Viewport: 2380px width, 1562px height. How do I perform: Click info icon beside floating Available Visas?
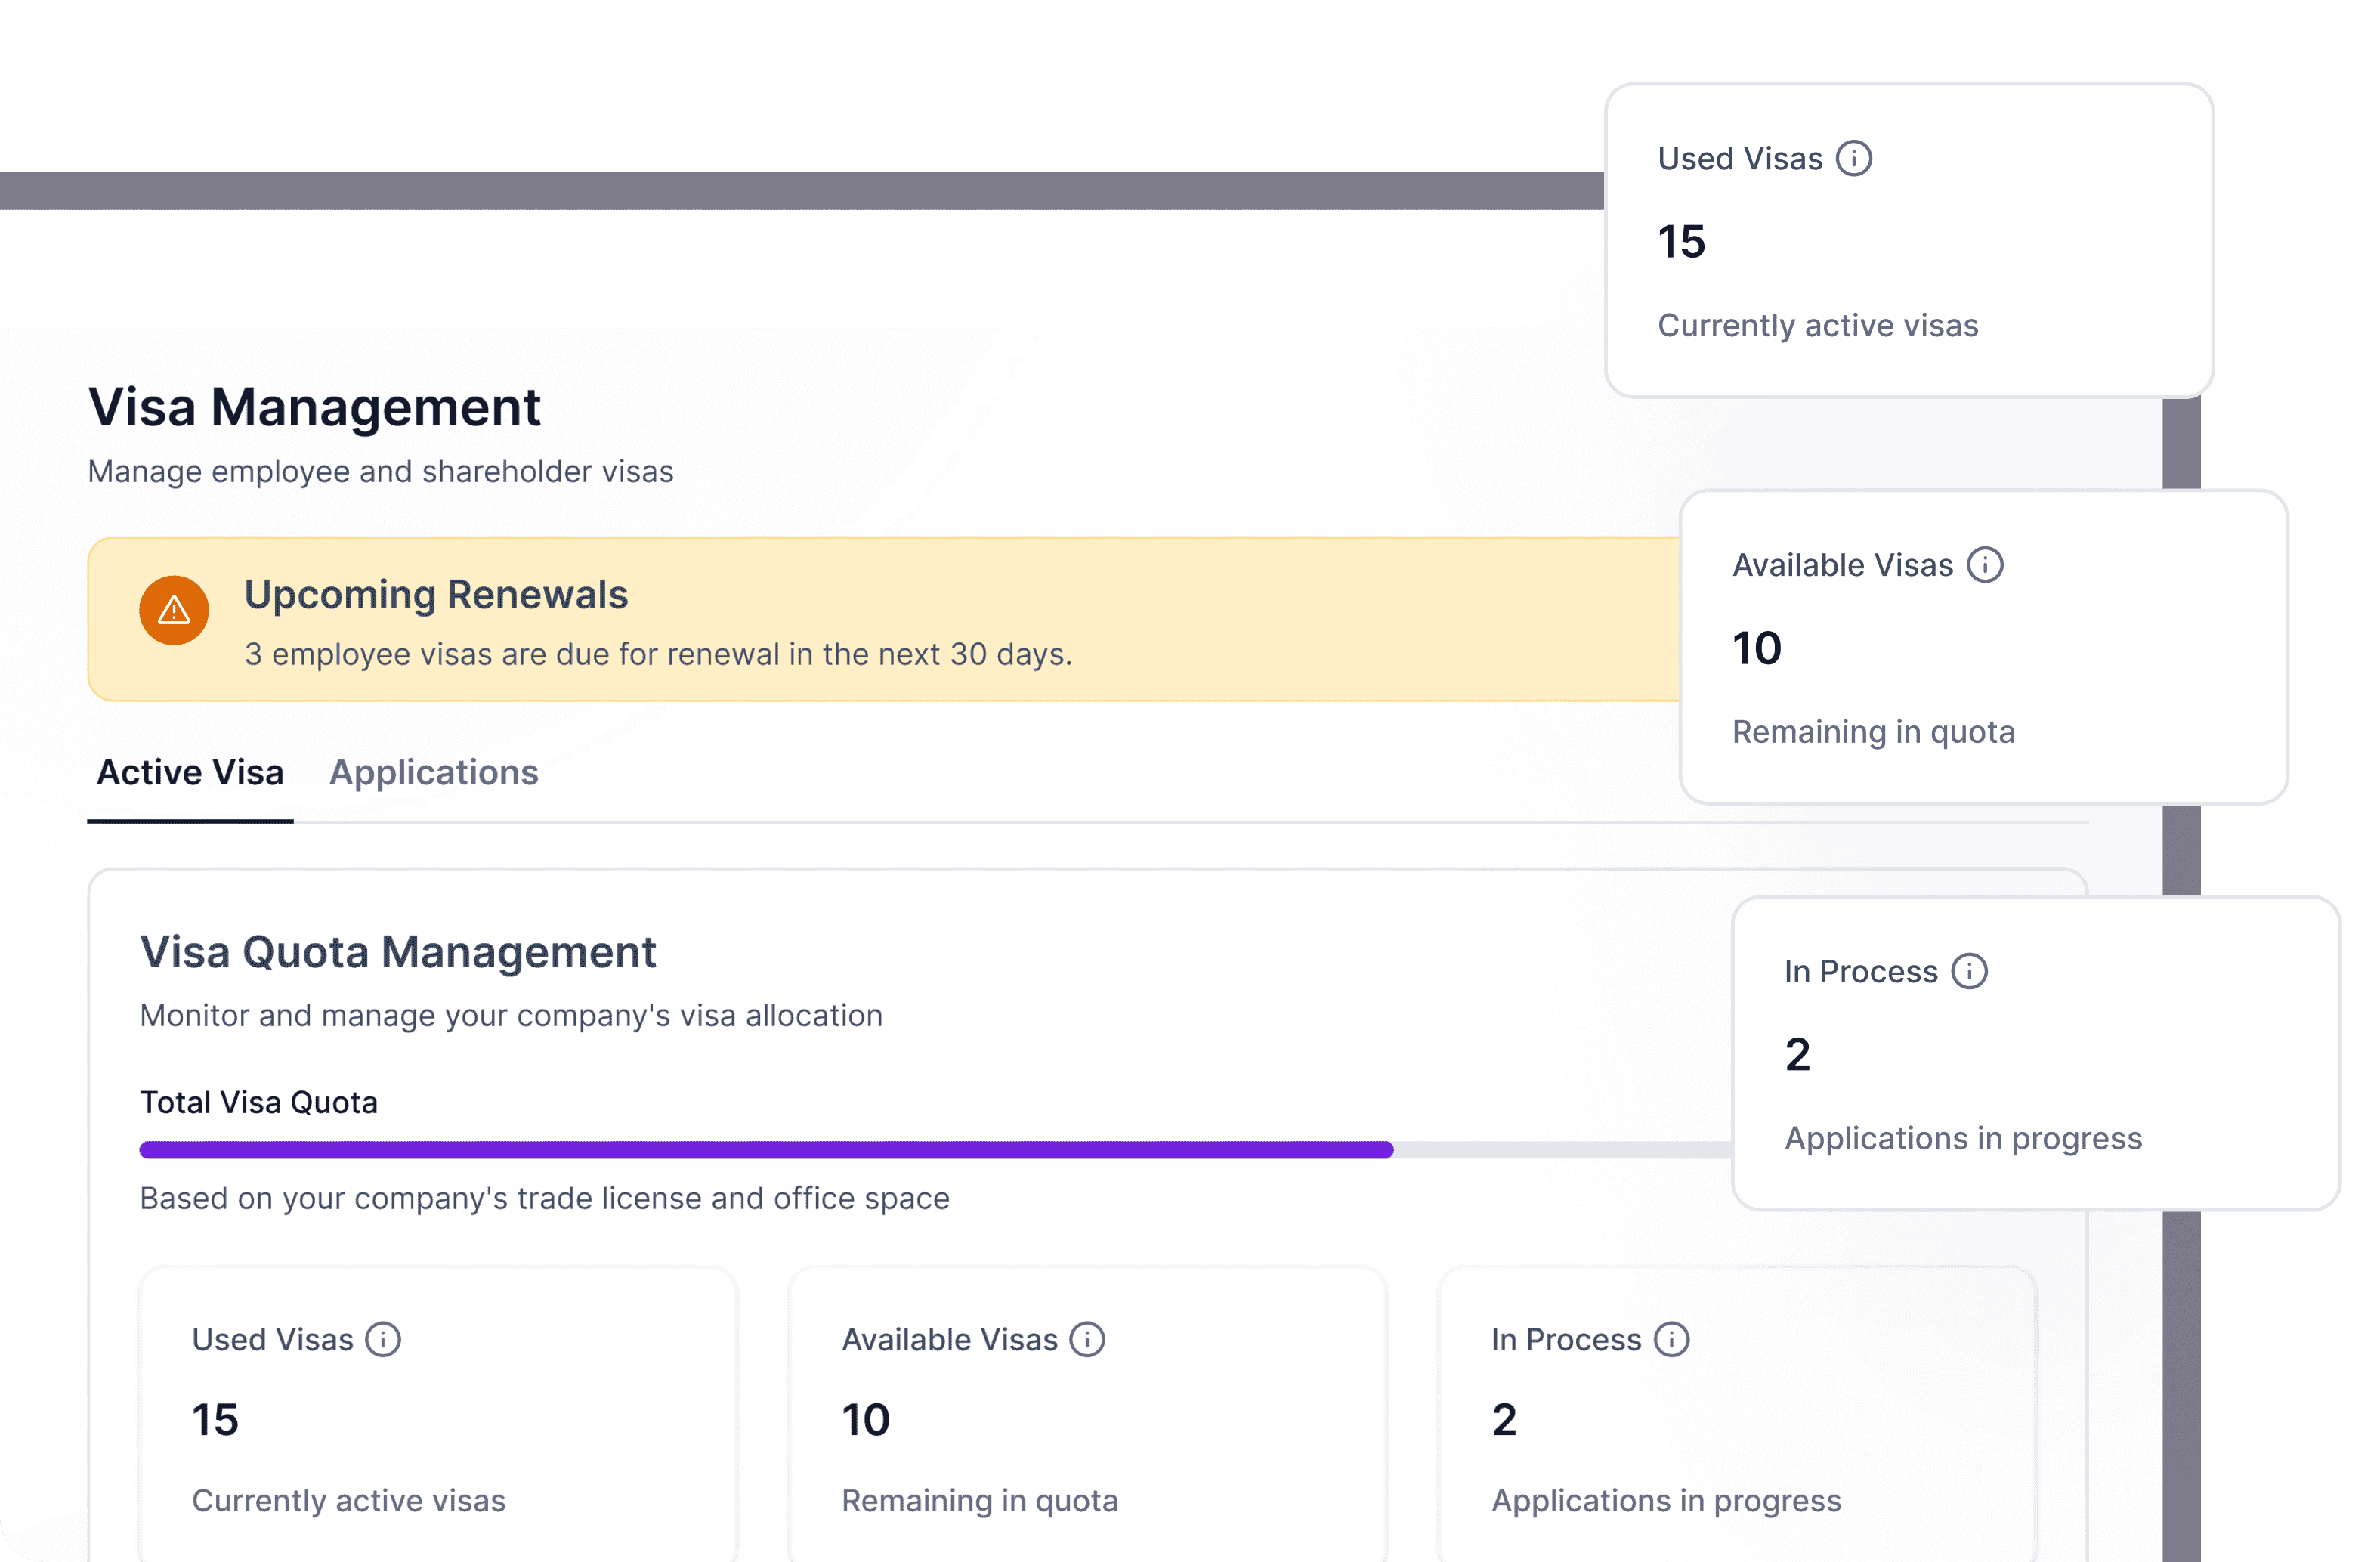tap(1984, 565)
